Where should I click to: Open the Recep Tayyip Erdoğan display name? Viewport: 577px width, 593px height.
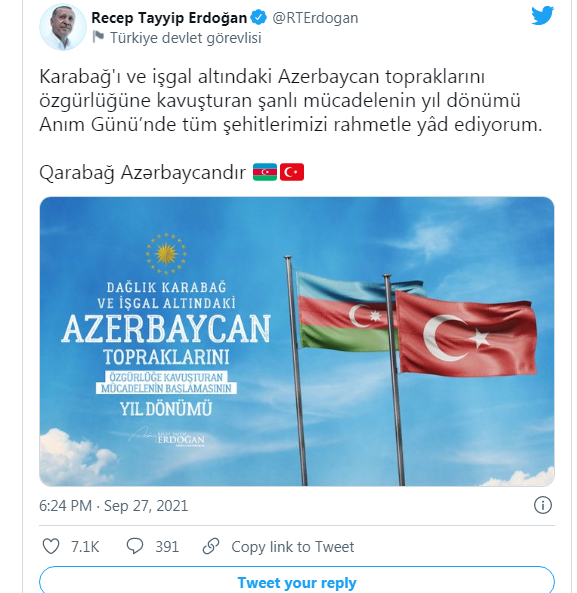pyautogui.click(x=169, y=18)
